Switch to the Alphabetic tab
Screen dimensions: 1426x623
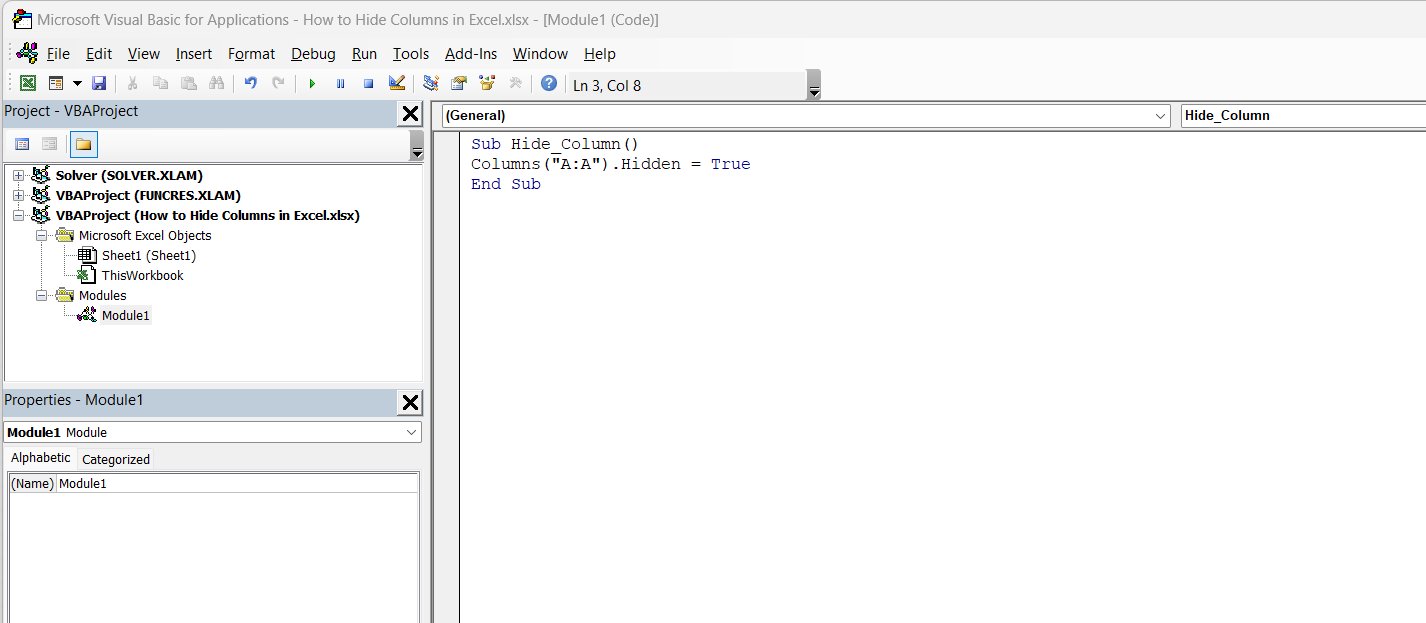(41, 458)
